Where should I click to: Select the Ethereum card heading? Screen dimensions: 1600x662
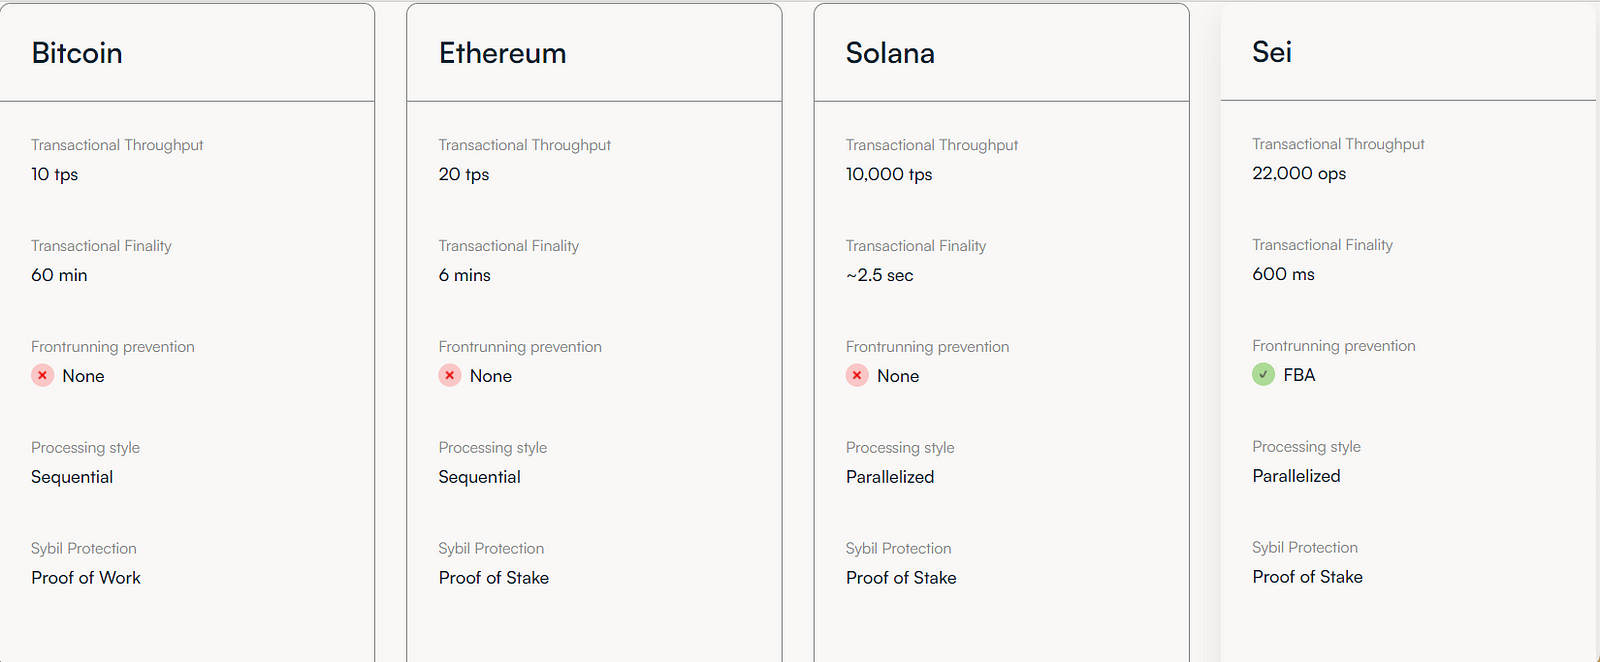[x=502, y=53]
